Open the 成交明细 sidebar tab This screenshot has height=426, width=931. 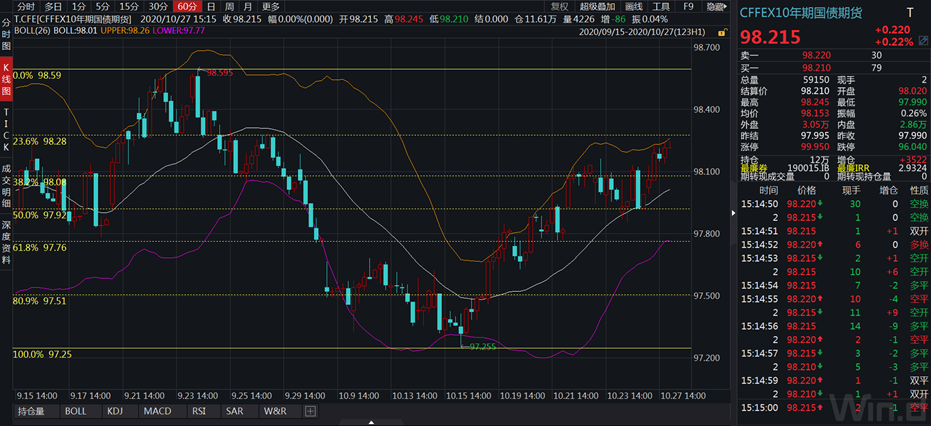(7, 185)
